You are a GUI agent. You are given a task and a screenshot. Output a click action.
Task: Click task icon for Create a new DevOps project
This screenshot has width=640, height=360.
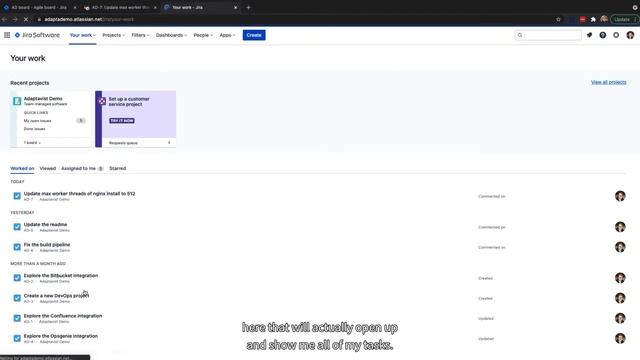point(17,298)
